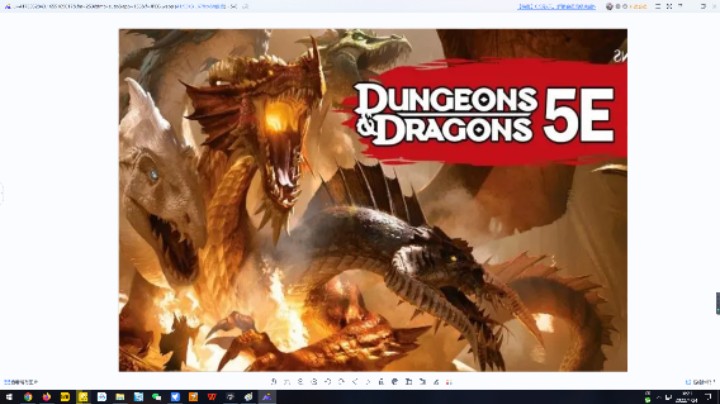Viewport: 720px width, 404px height.
Task: Click the multicolored icon ending the viewer toolbar
Action: point(449,382)
